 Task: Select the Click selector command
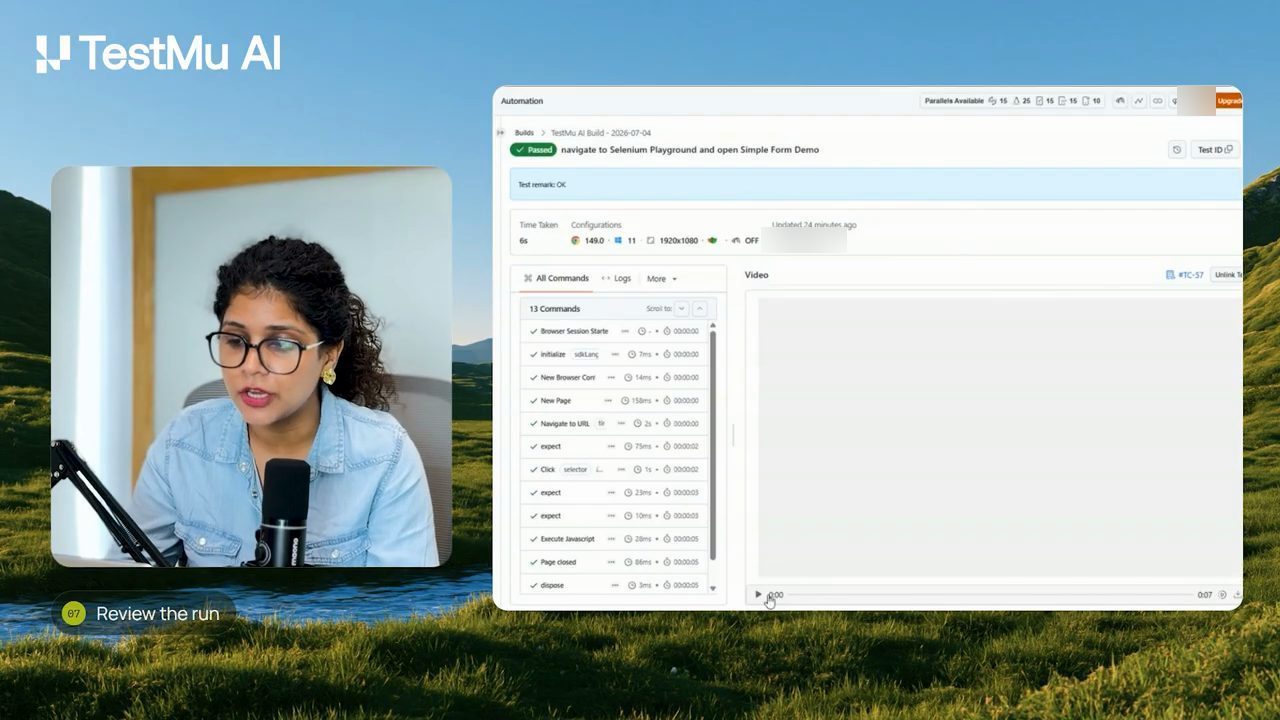[x=614, y=469]
